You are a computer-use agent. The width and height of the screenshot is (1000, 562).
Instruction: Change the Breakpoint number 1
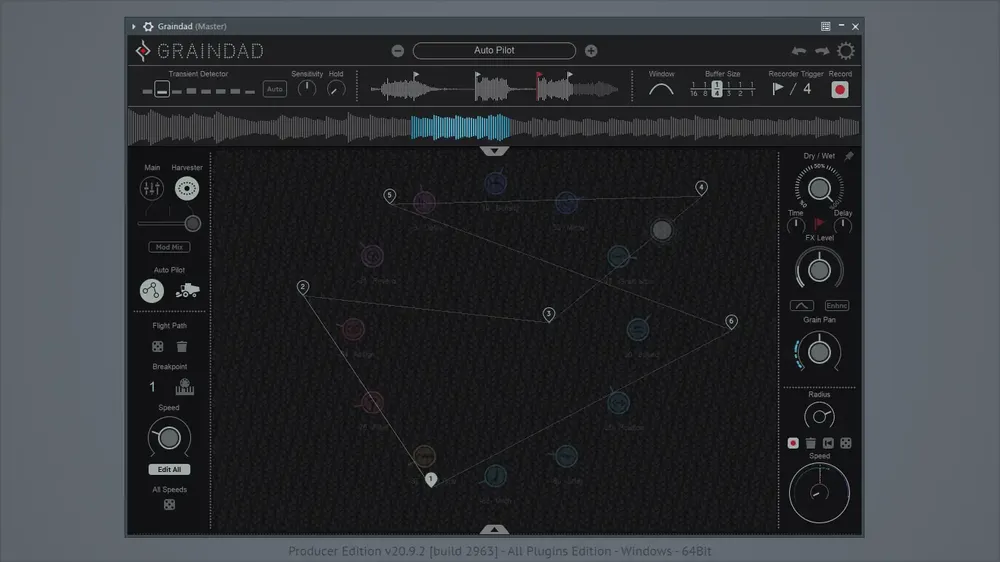tap(152, 387)
